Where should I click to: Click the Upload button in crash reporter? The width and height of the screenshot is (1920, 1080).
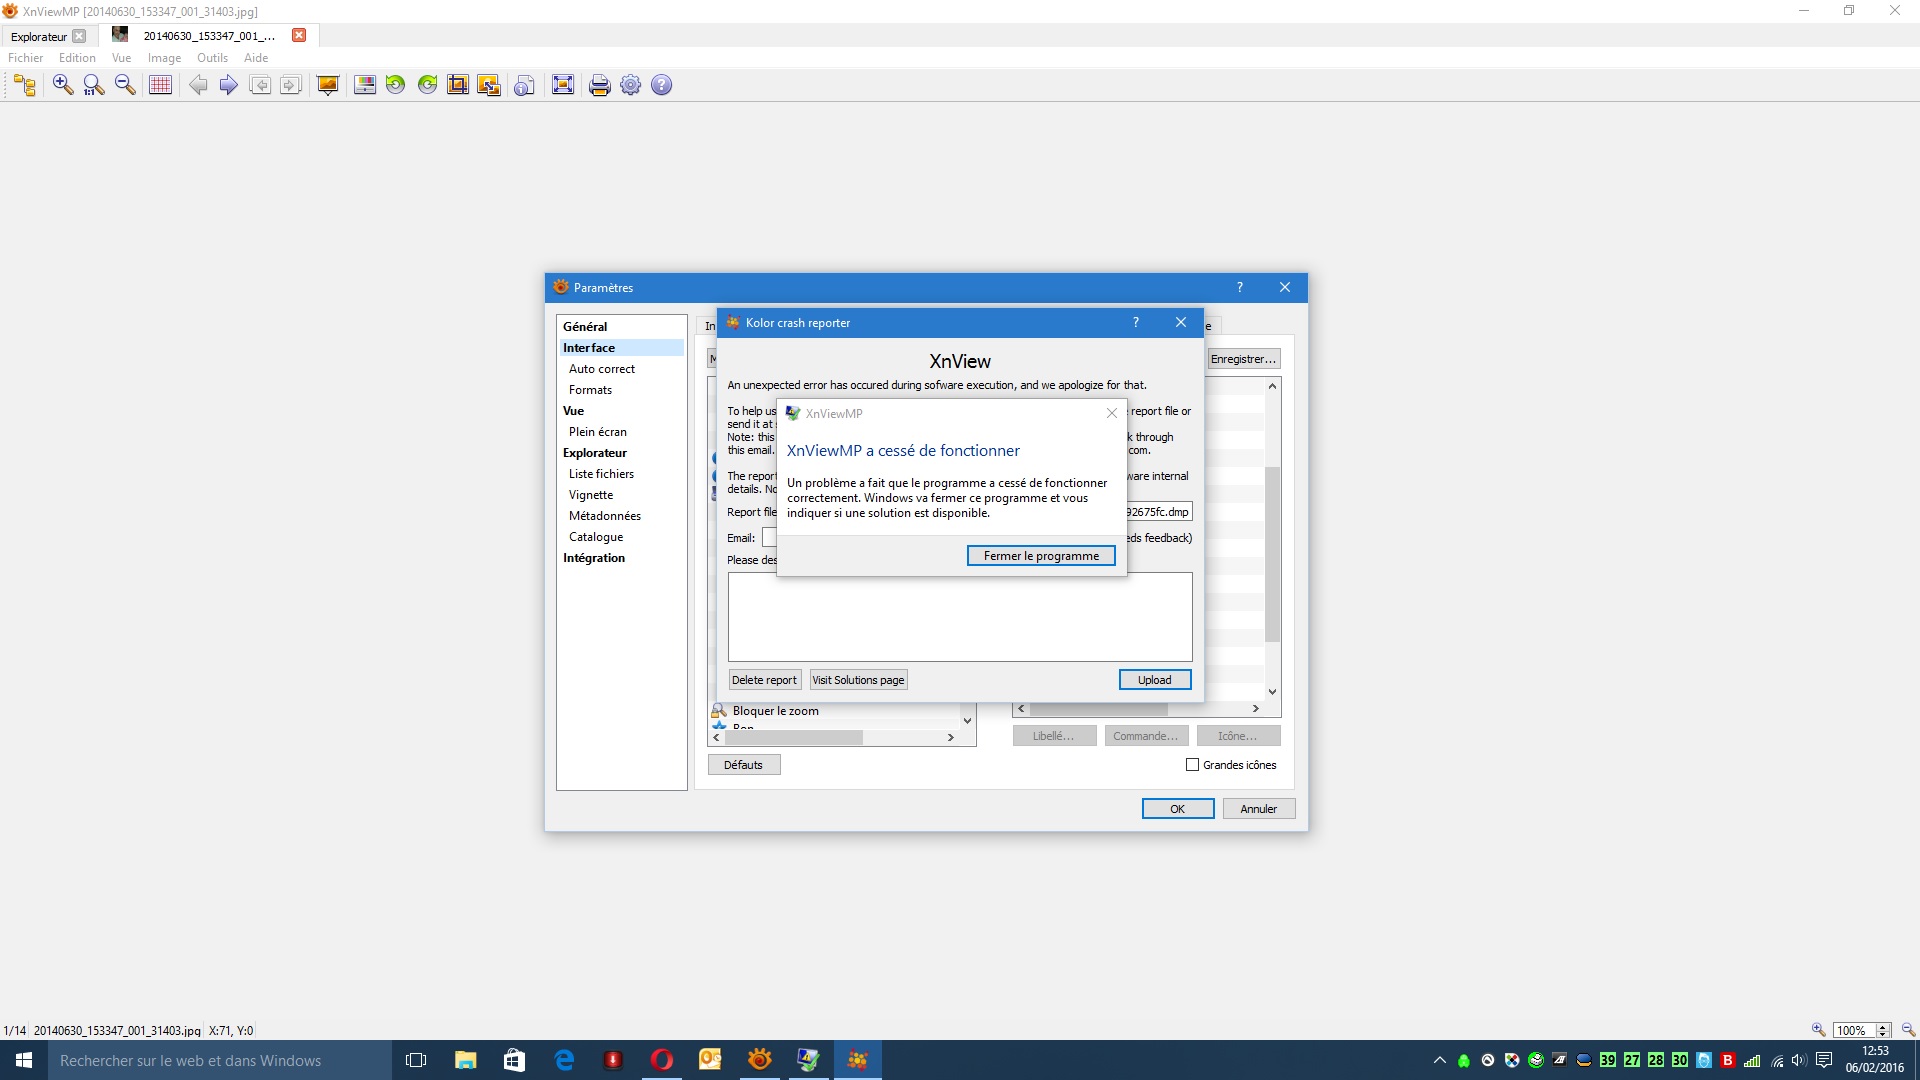point(1154,680)
